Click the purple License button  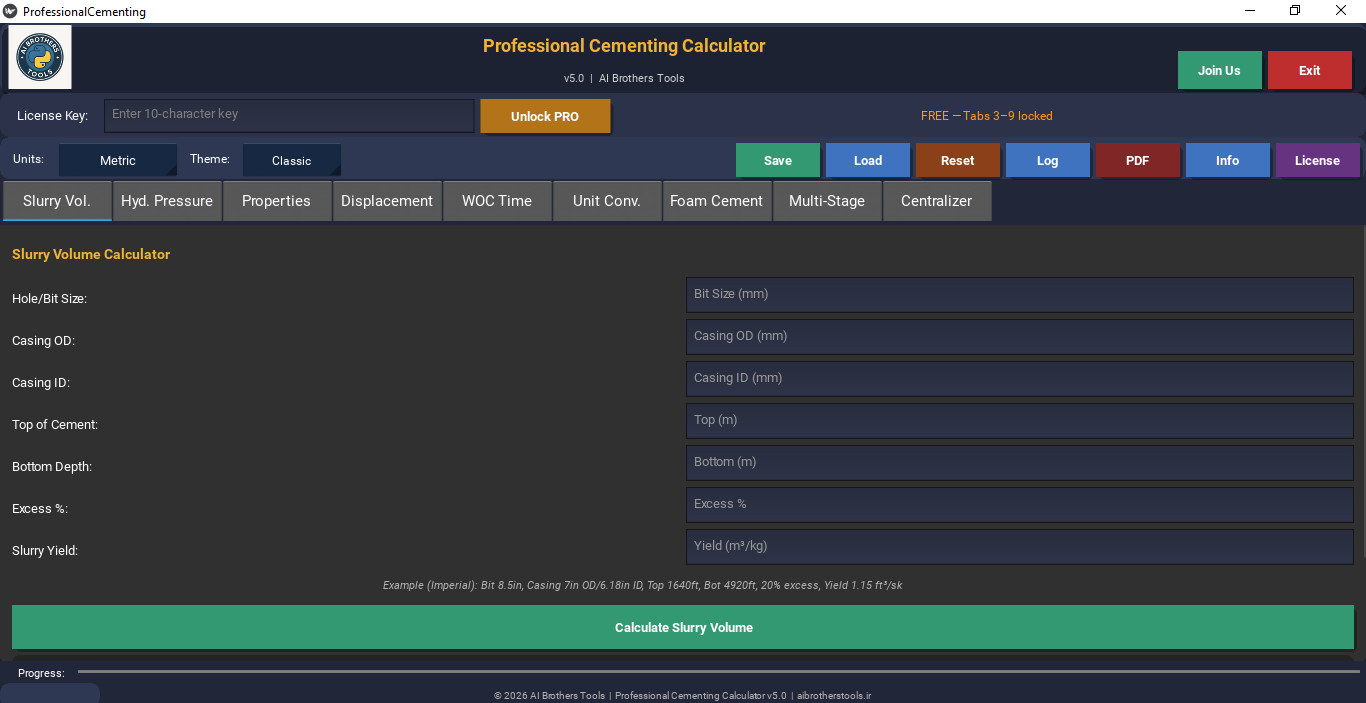point(1318,160)
